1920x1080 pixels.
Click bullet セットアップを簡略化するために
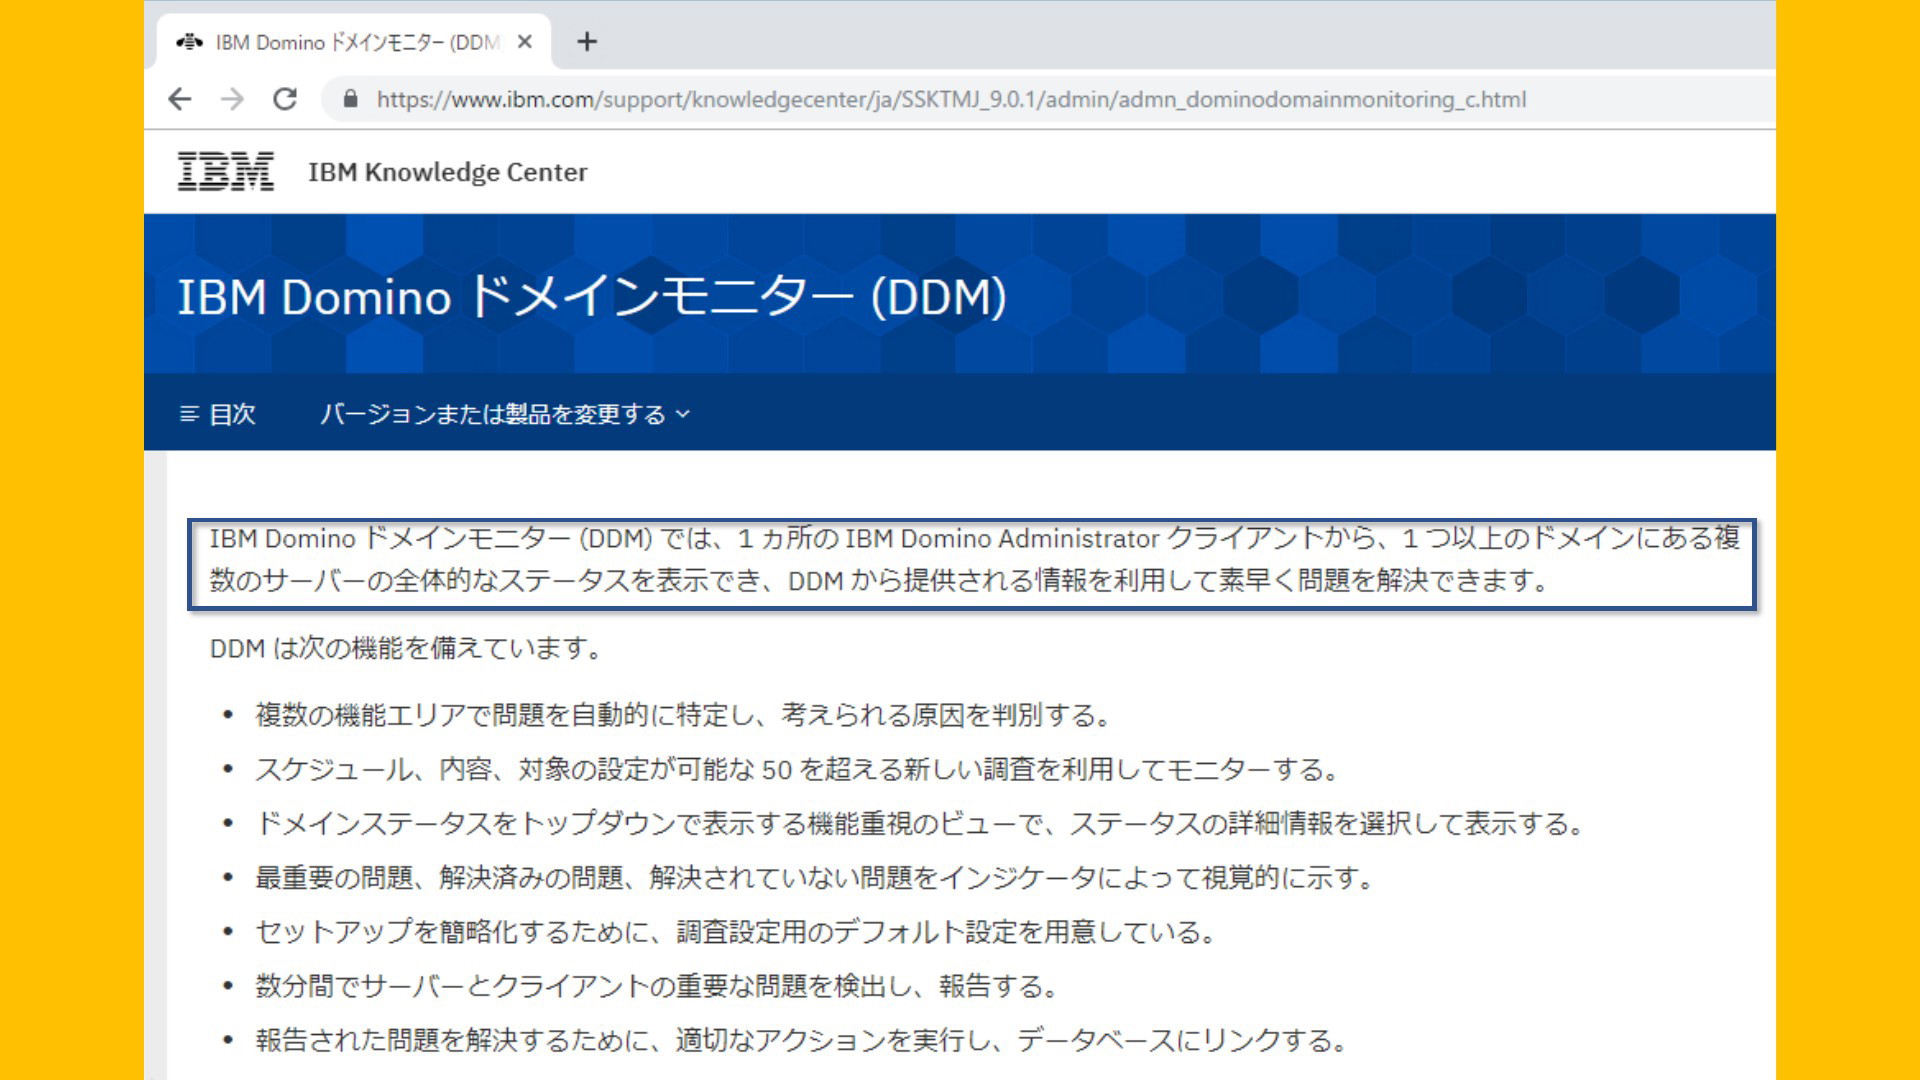[x=736, y=932]
